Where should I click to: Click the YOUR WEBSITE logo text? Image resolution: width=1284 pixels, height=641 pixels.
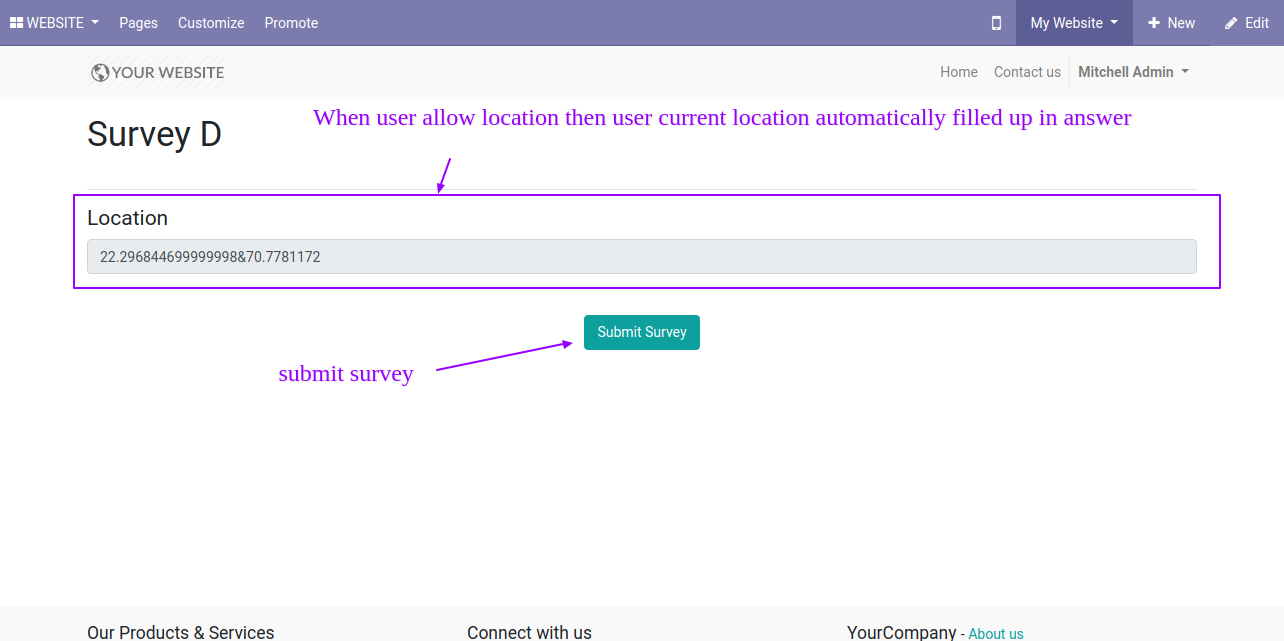(x=168, y=72)
